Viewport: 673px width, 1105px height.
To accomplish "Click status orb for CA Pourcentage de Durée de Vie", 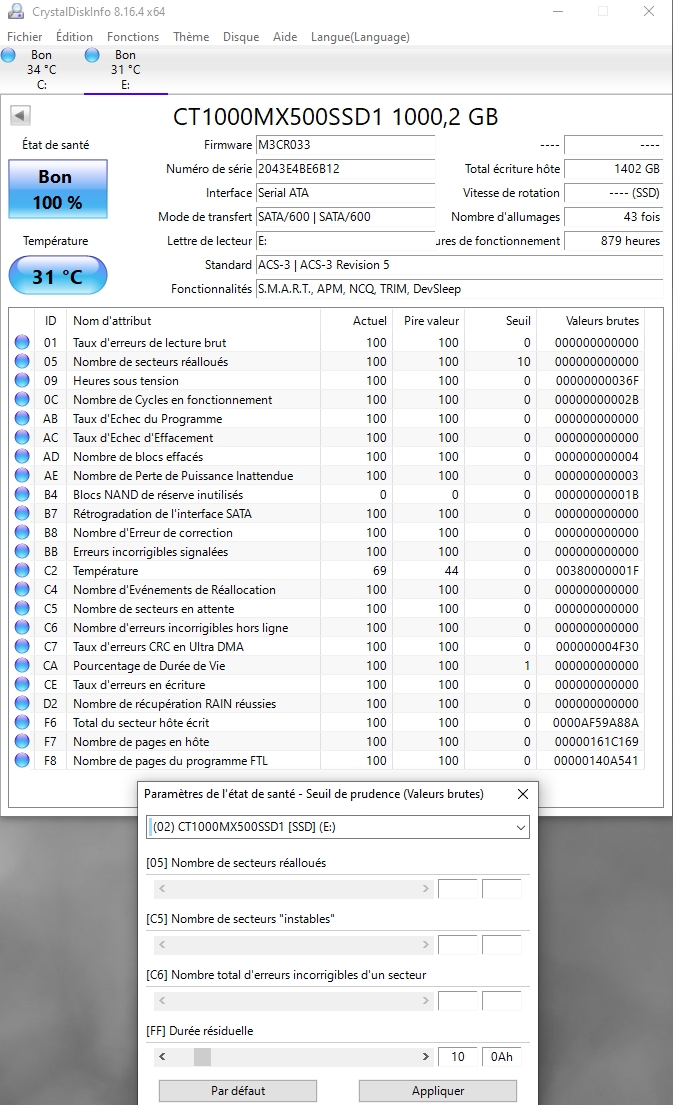I will [23, 665].
